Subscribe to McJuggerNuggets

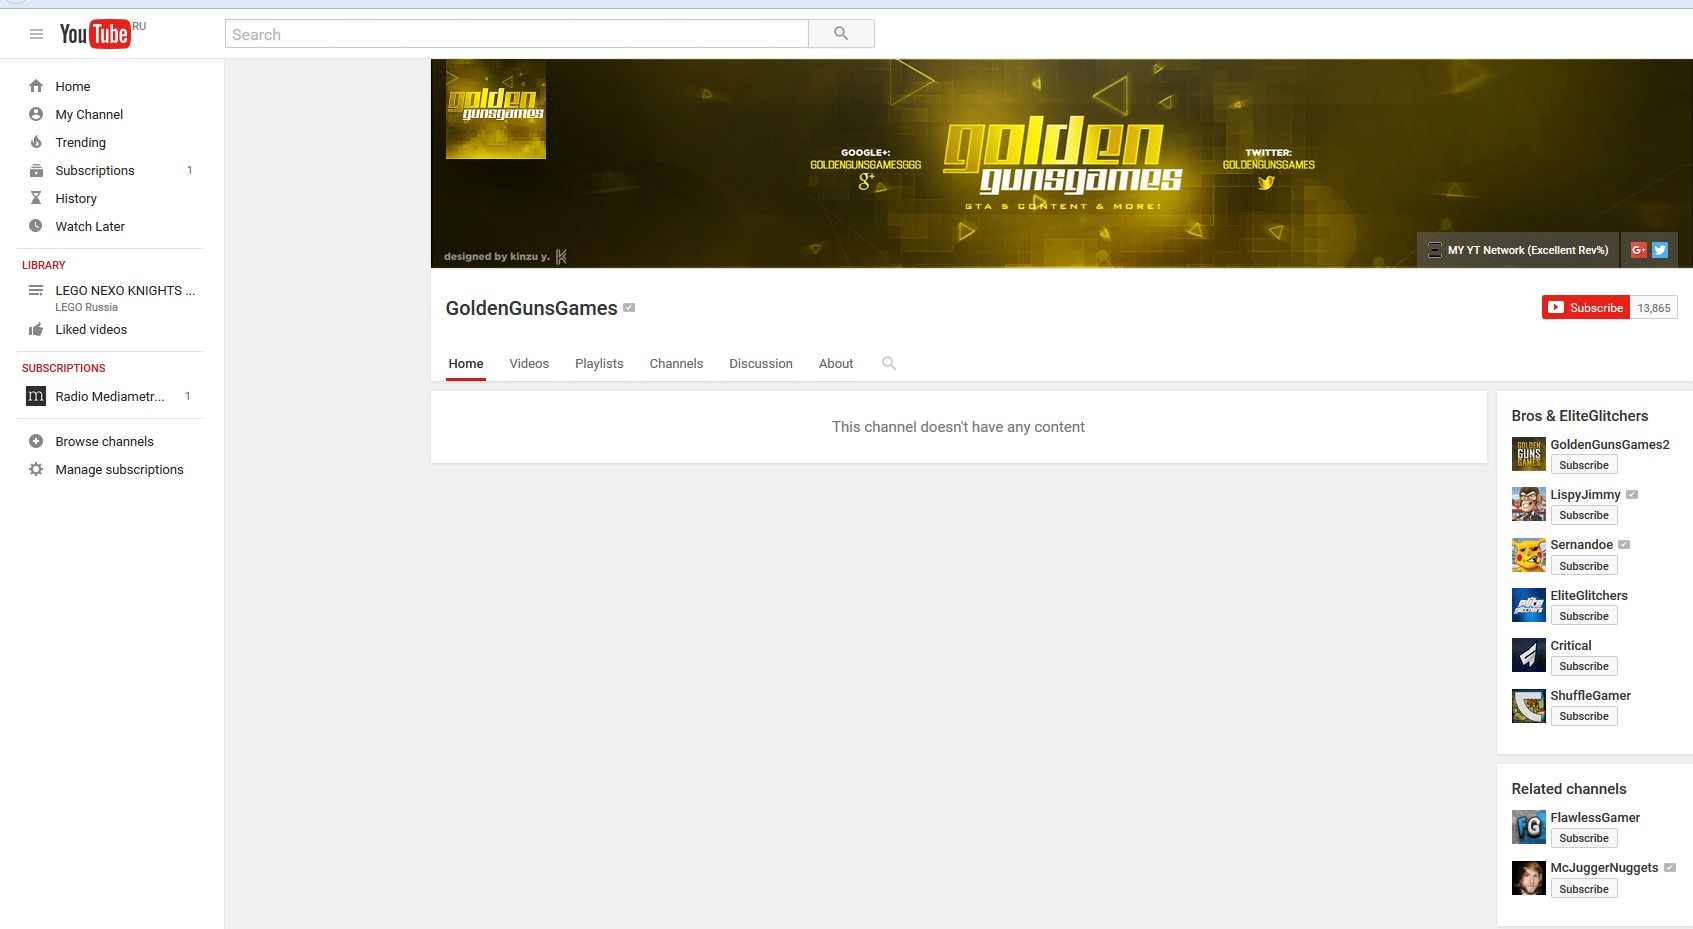point(1584,889)
